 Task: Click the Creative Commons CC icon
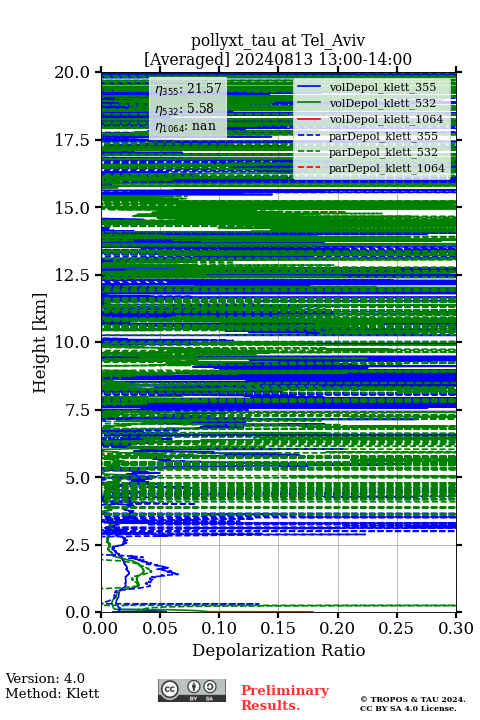(169, 689)
